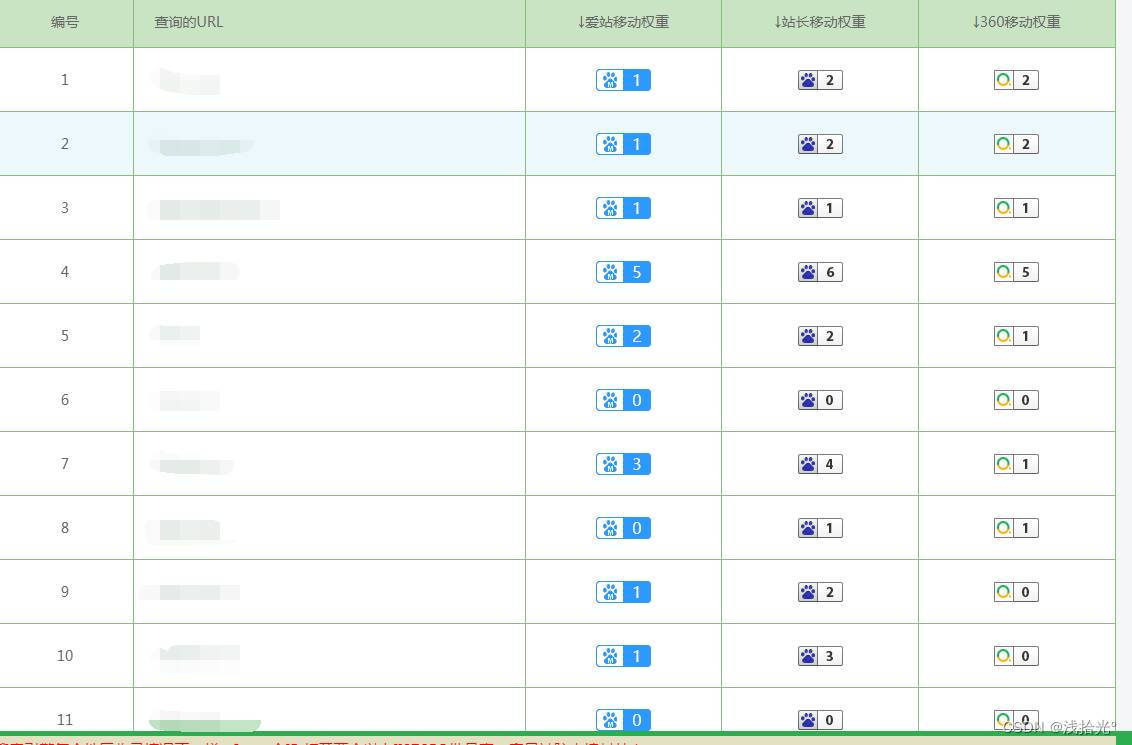Click the 爱站 mobile weight badge in row 1
Screen dimensions: 1132x745
pyautogui.click(x=623, y=80)
